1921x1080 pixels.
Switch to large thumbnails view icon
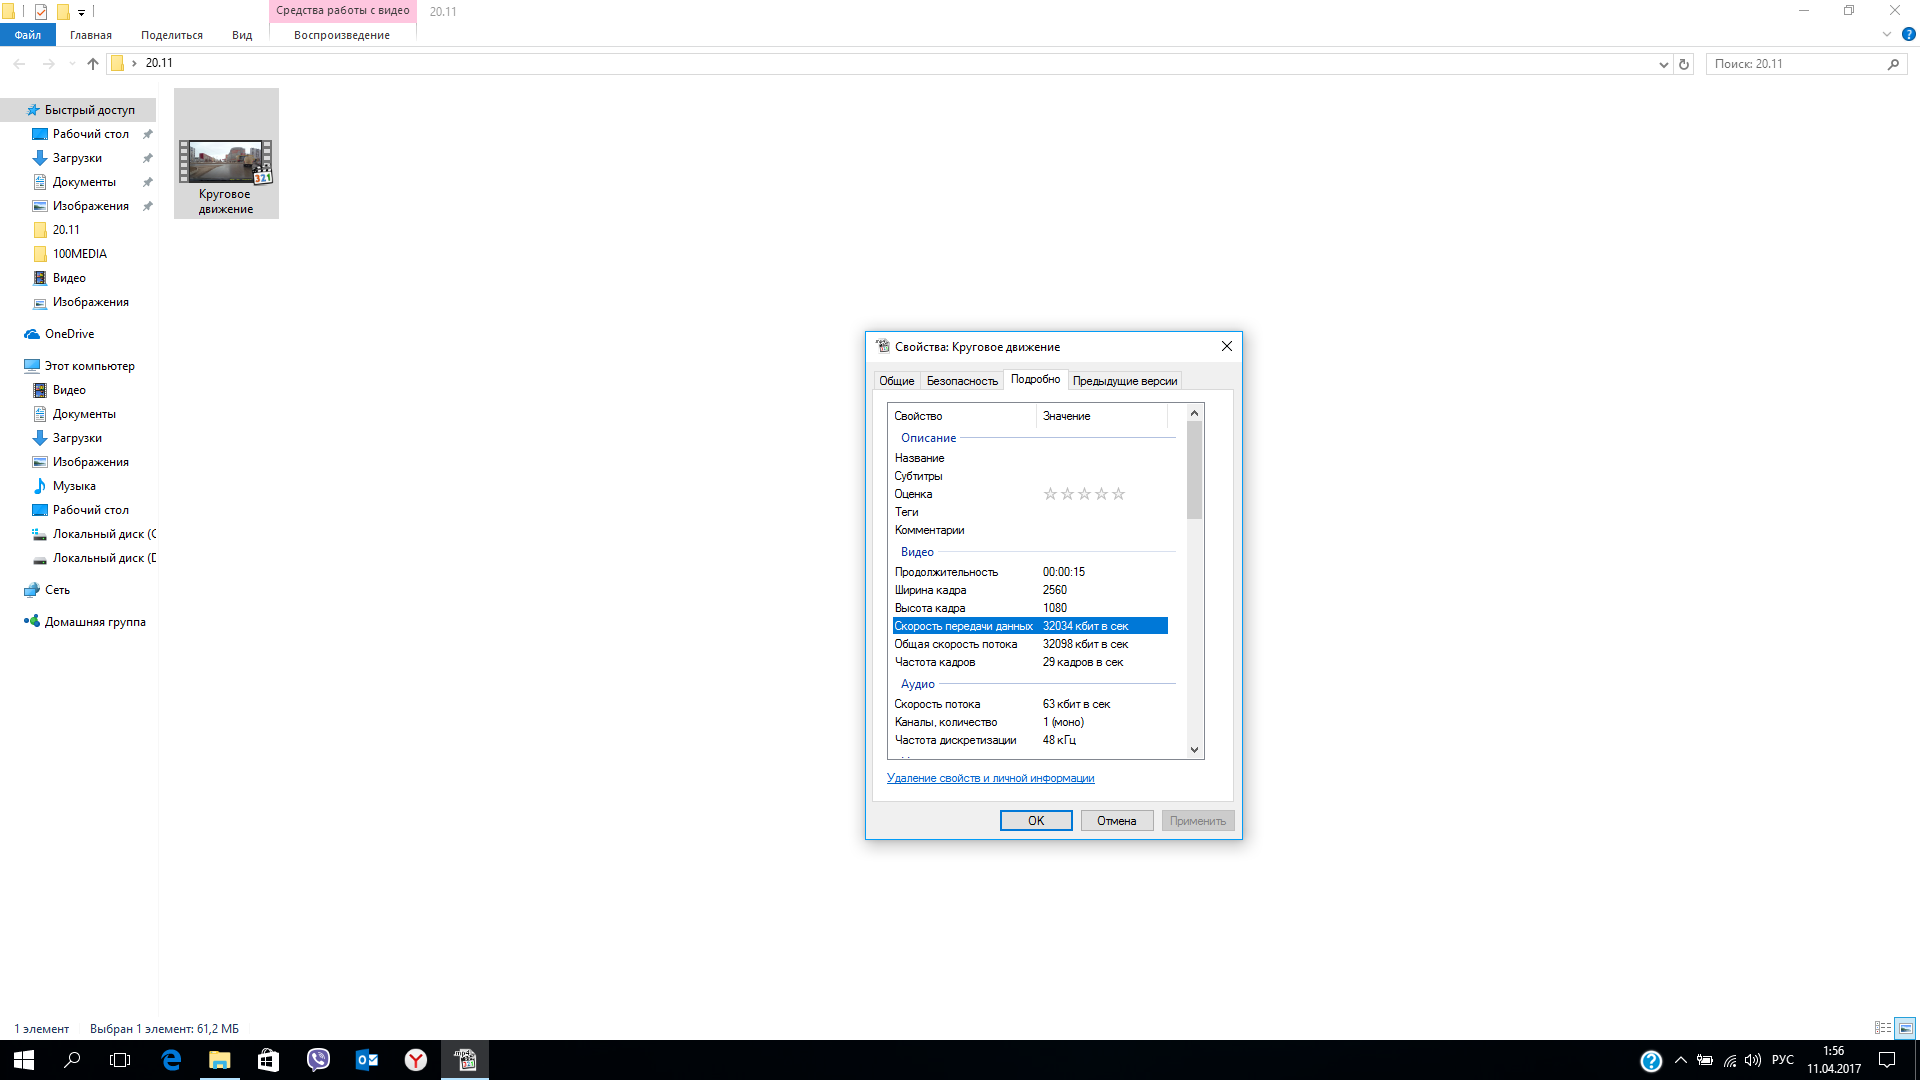pos(1905,1028)
